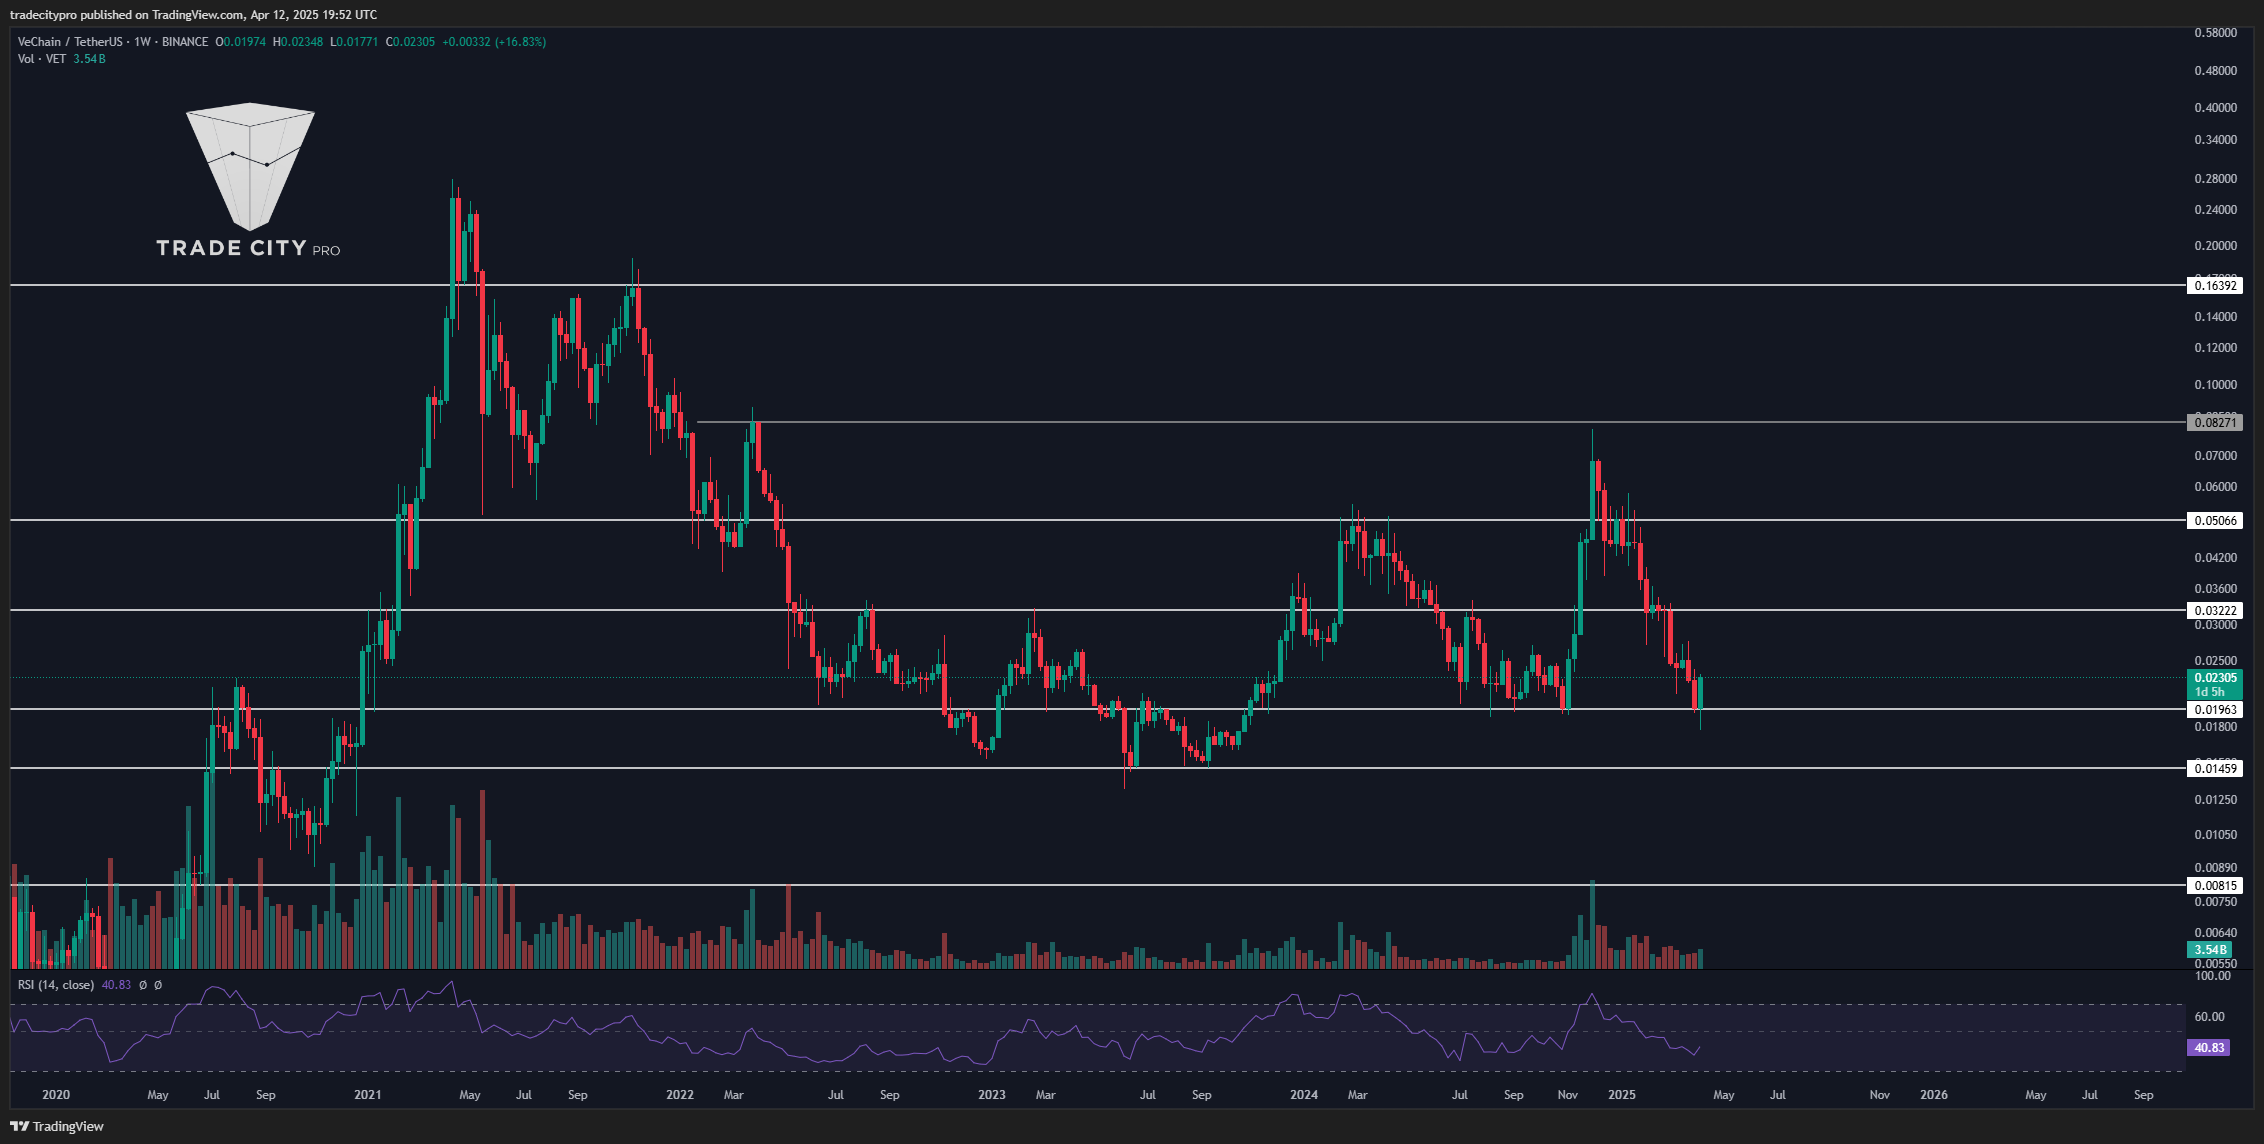The image size is (2264, 1144).
Task: Click the 0.20000 price axis tick
Action: coord(2215,246)
